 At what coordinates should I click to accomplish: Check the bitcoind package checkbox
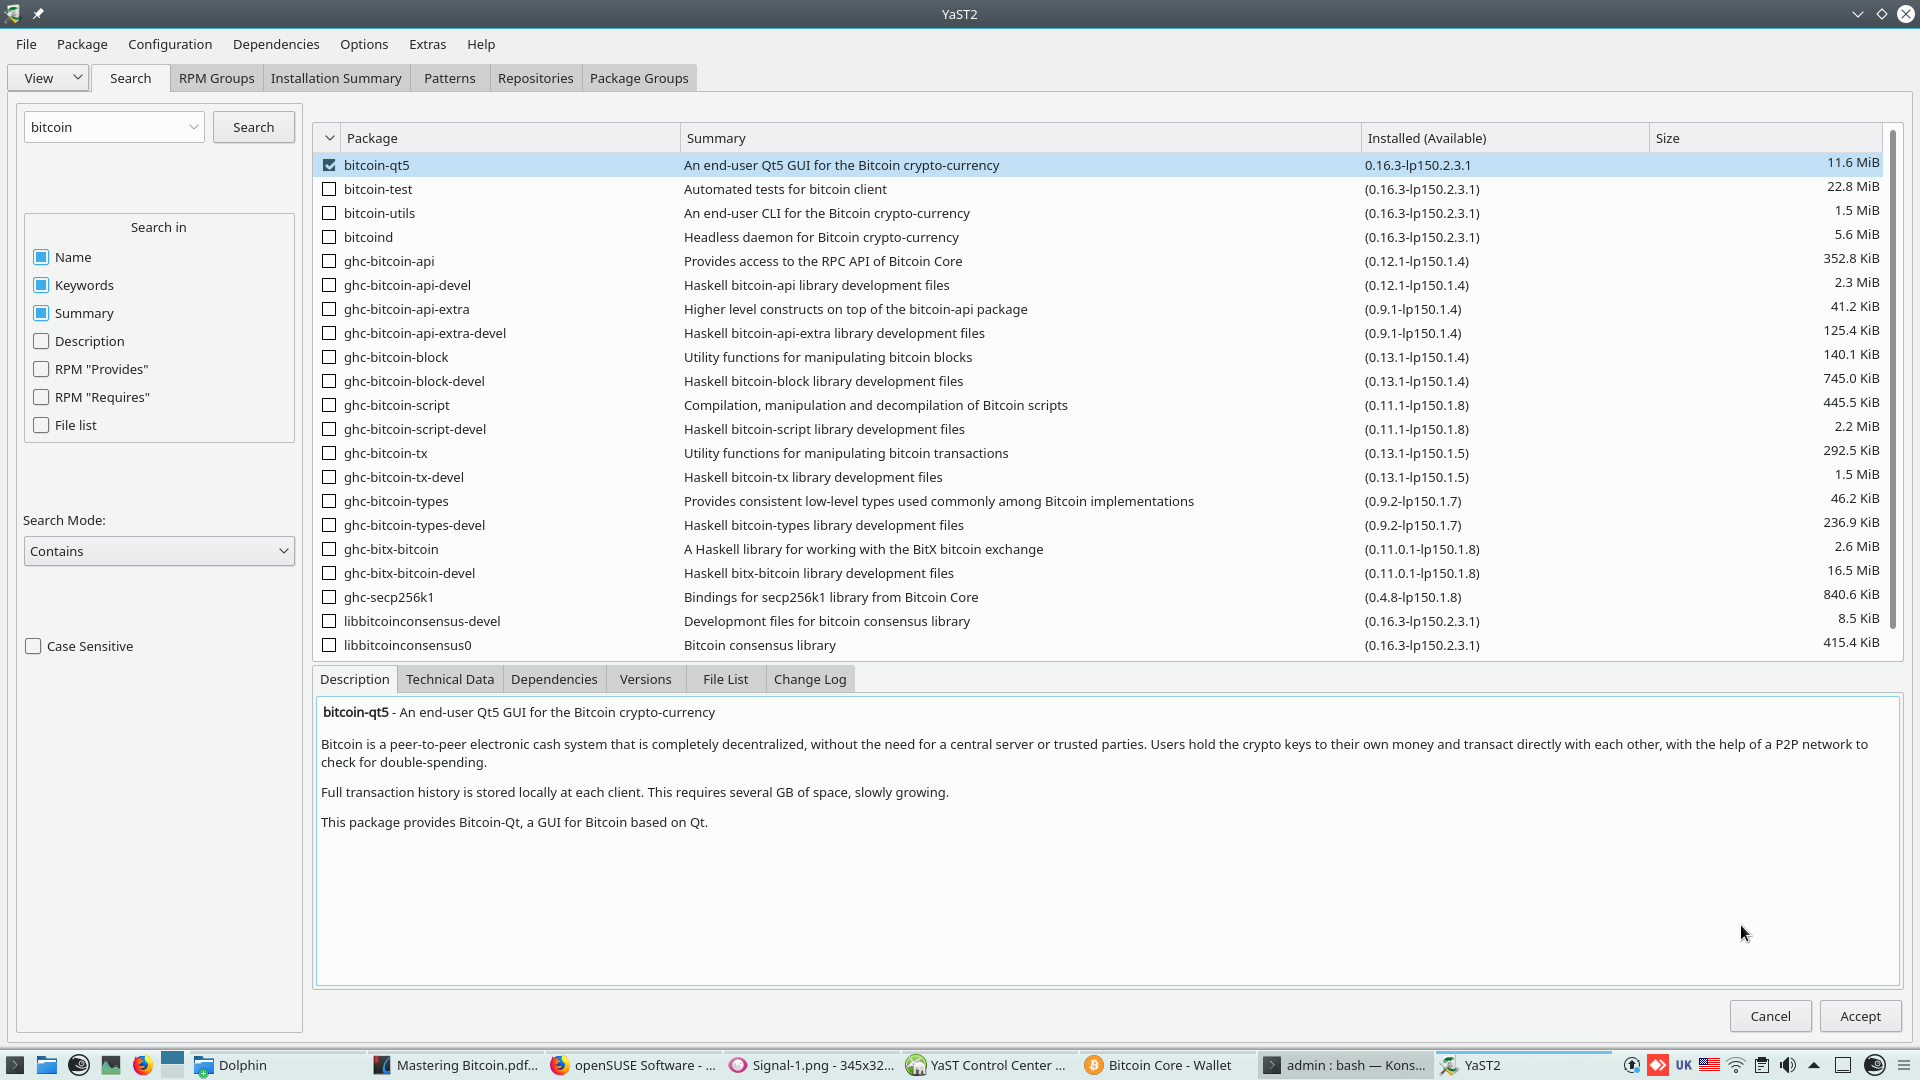click(329, 237)
